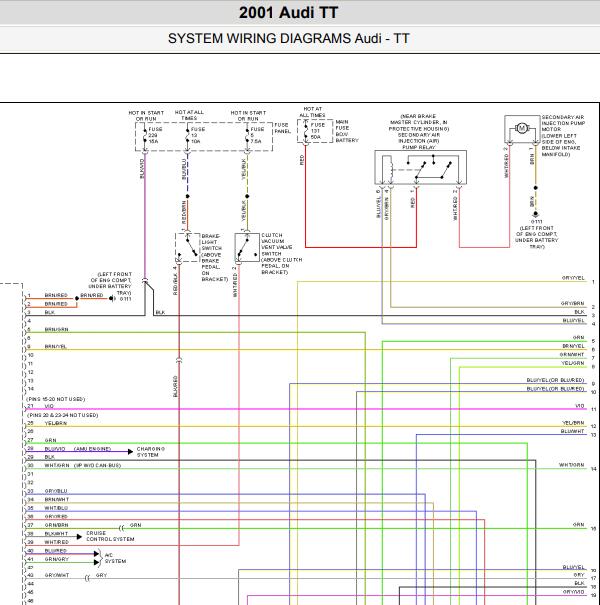Select the "GRY/RED" wire label at pin 36
The image size is (600, 605).
pyautogui.click(x=56, y=517)
